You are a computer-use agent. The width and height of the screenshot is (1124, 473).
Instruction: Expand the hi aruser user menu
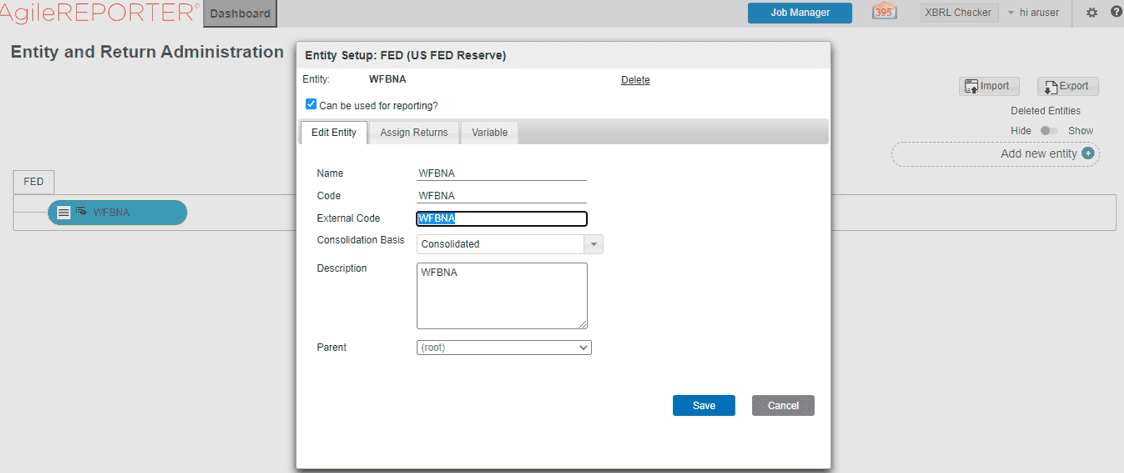pyautogui.click(x=1033, y=13)
